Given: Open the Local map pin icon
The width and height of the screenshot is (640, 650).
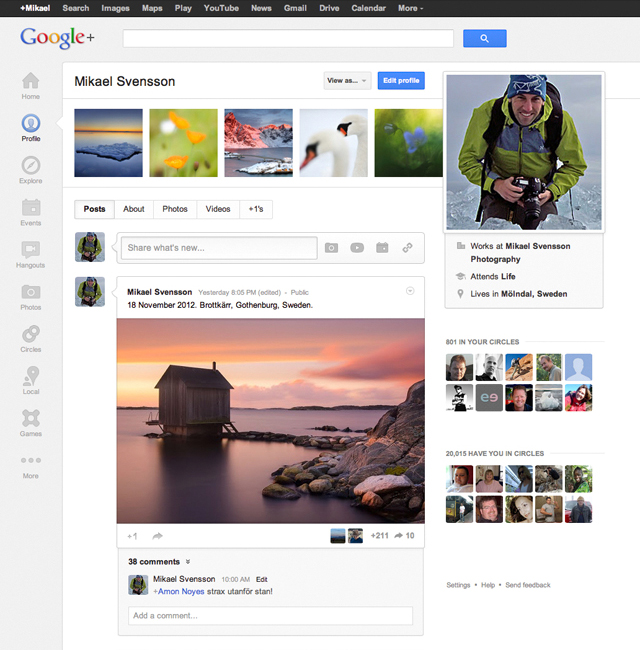Looking at the screenshot, I should (x=31, y=376).
